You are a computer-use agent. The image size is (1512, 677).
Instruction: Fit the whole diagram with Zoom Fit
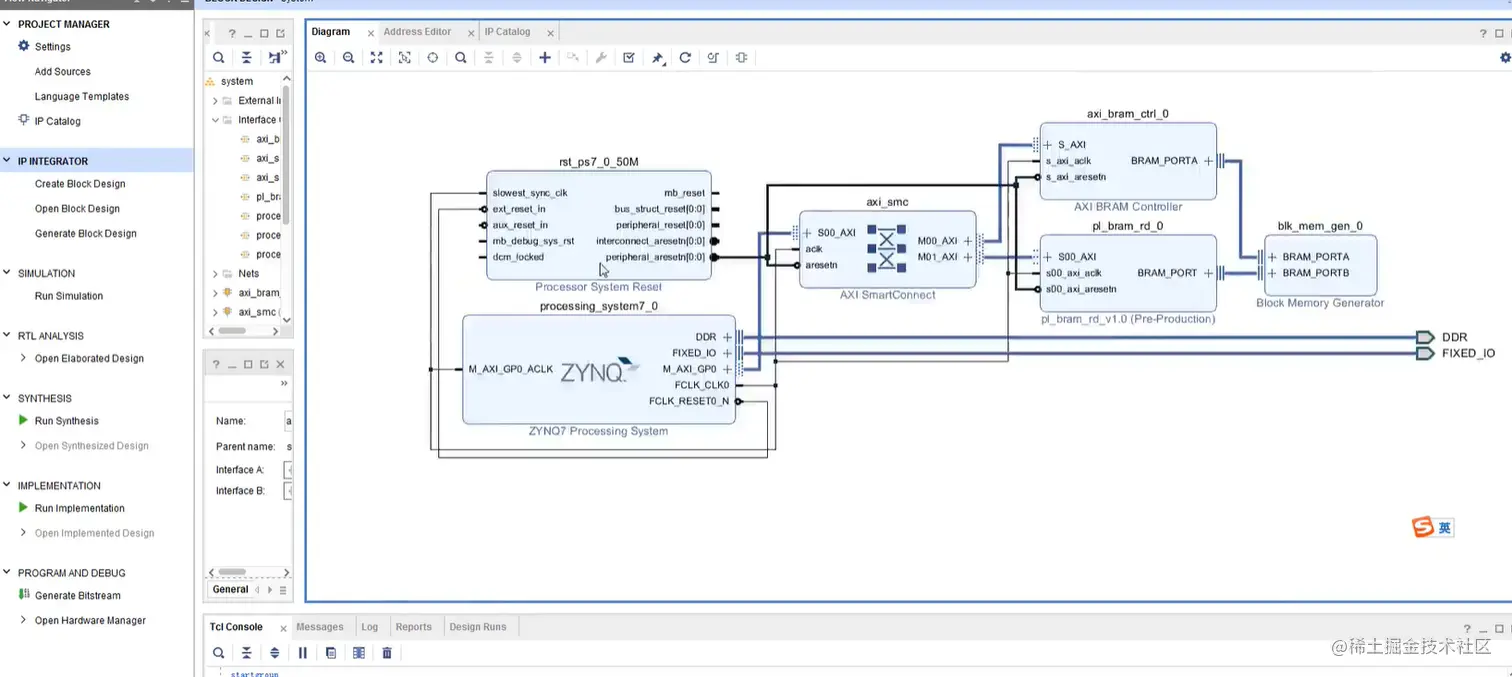pos(376,58)
